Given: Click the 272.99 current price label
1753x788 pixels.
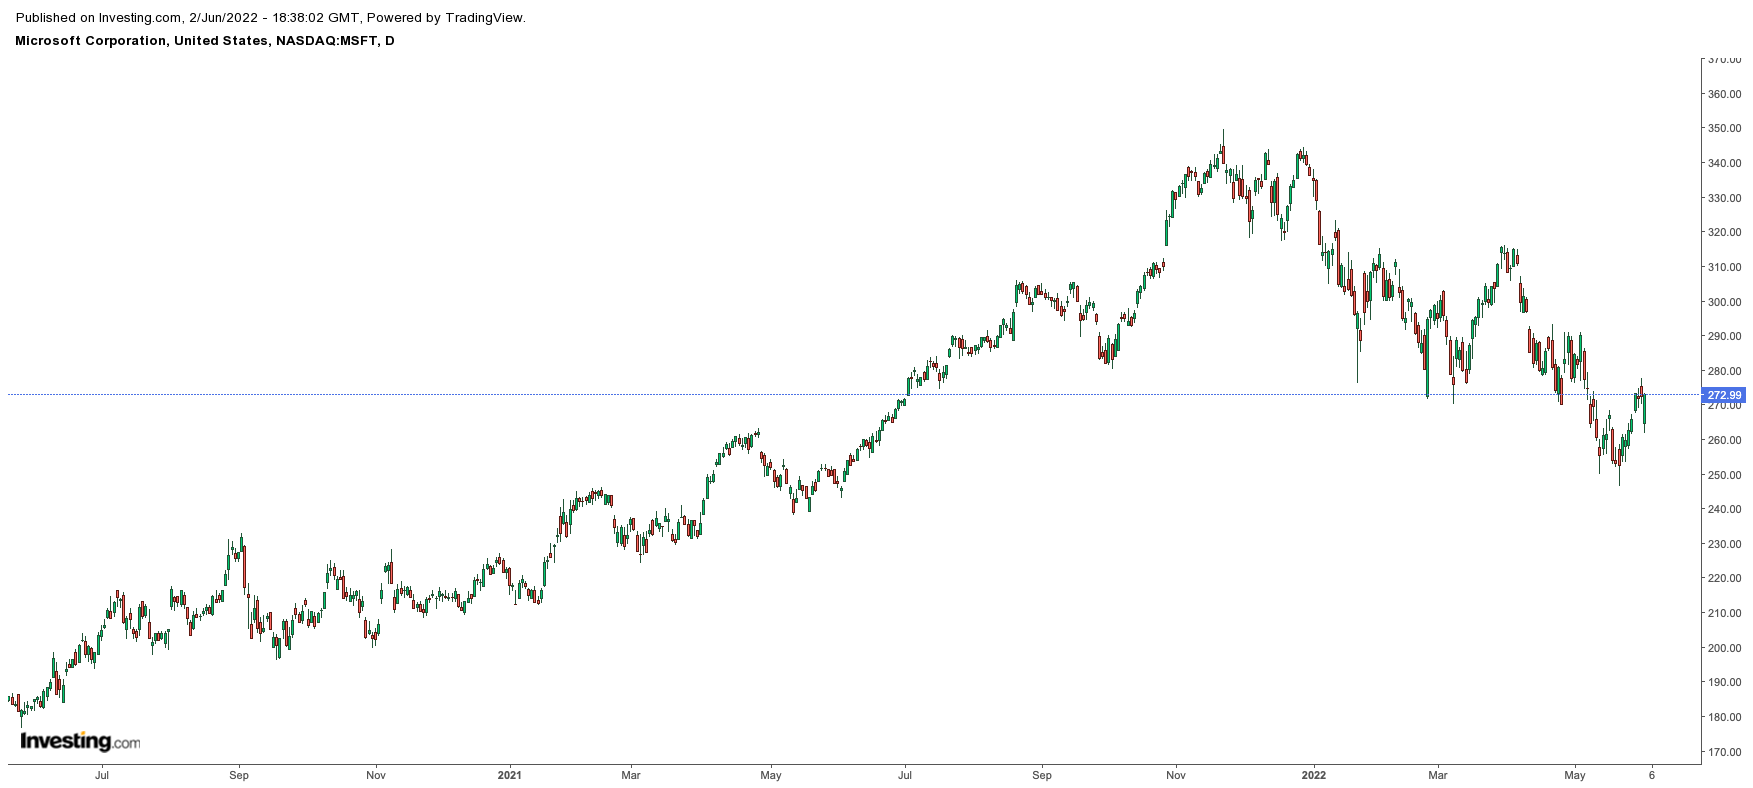Looking at the screenshot, I should coord(1725,395).
